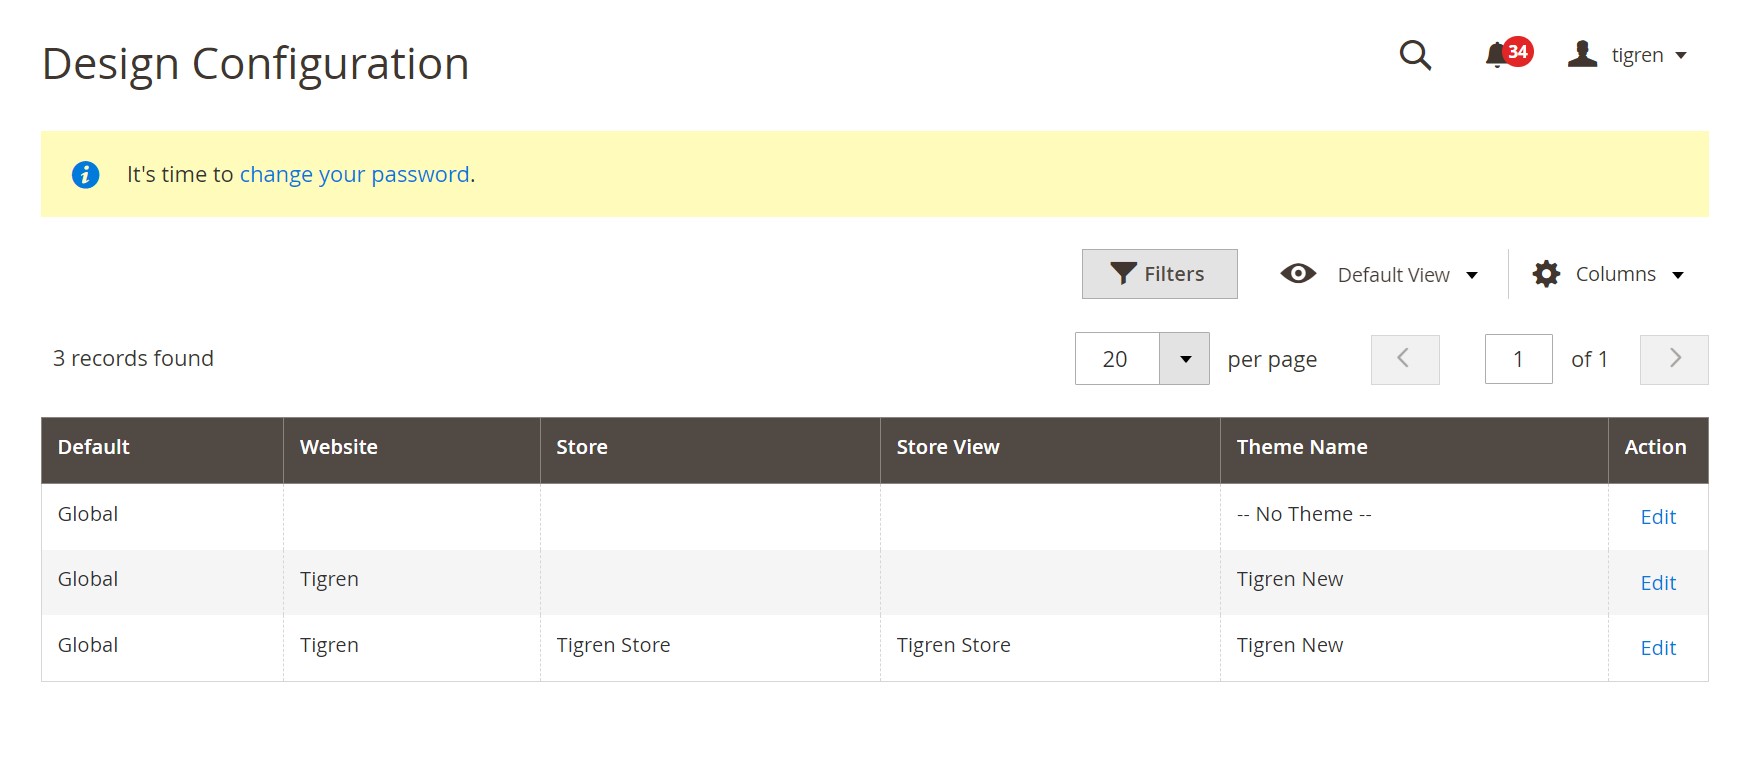
Task: Edit the No Theme global row
Action: pos(1657,517)
